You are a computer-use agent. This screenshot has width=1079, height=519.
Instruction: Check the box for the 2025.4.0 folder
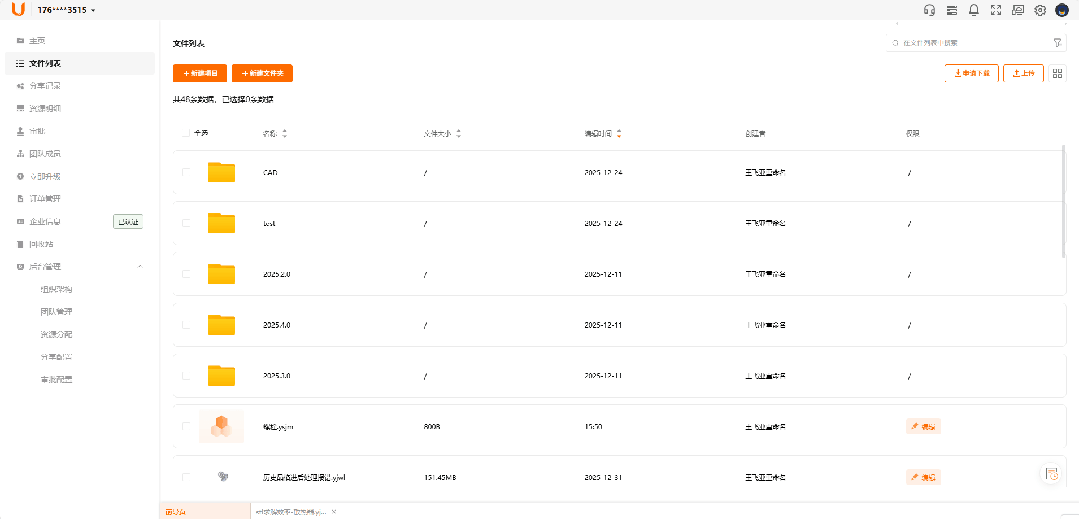coord(185,324)
